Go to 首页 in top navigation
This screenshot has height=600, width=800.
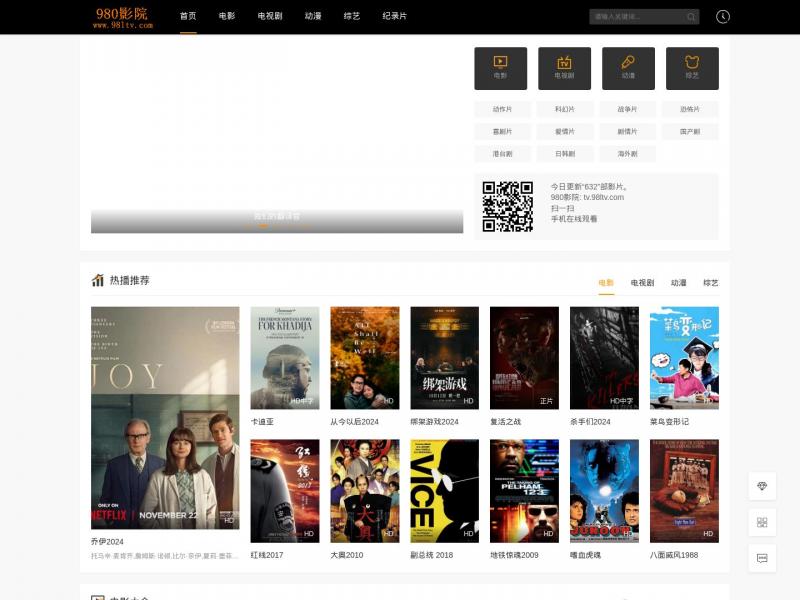[x=188, y=16]
